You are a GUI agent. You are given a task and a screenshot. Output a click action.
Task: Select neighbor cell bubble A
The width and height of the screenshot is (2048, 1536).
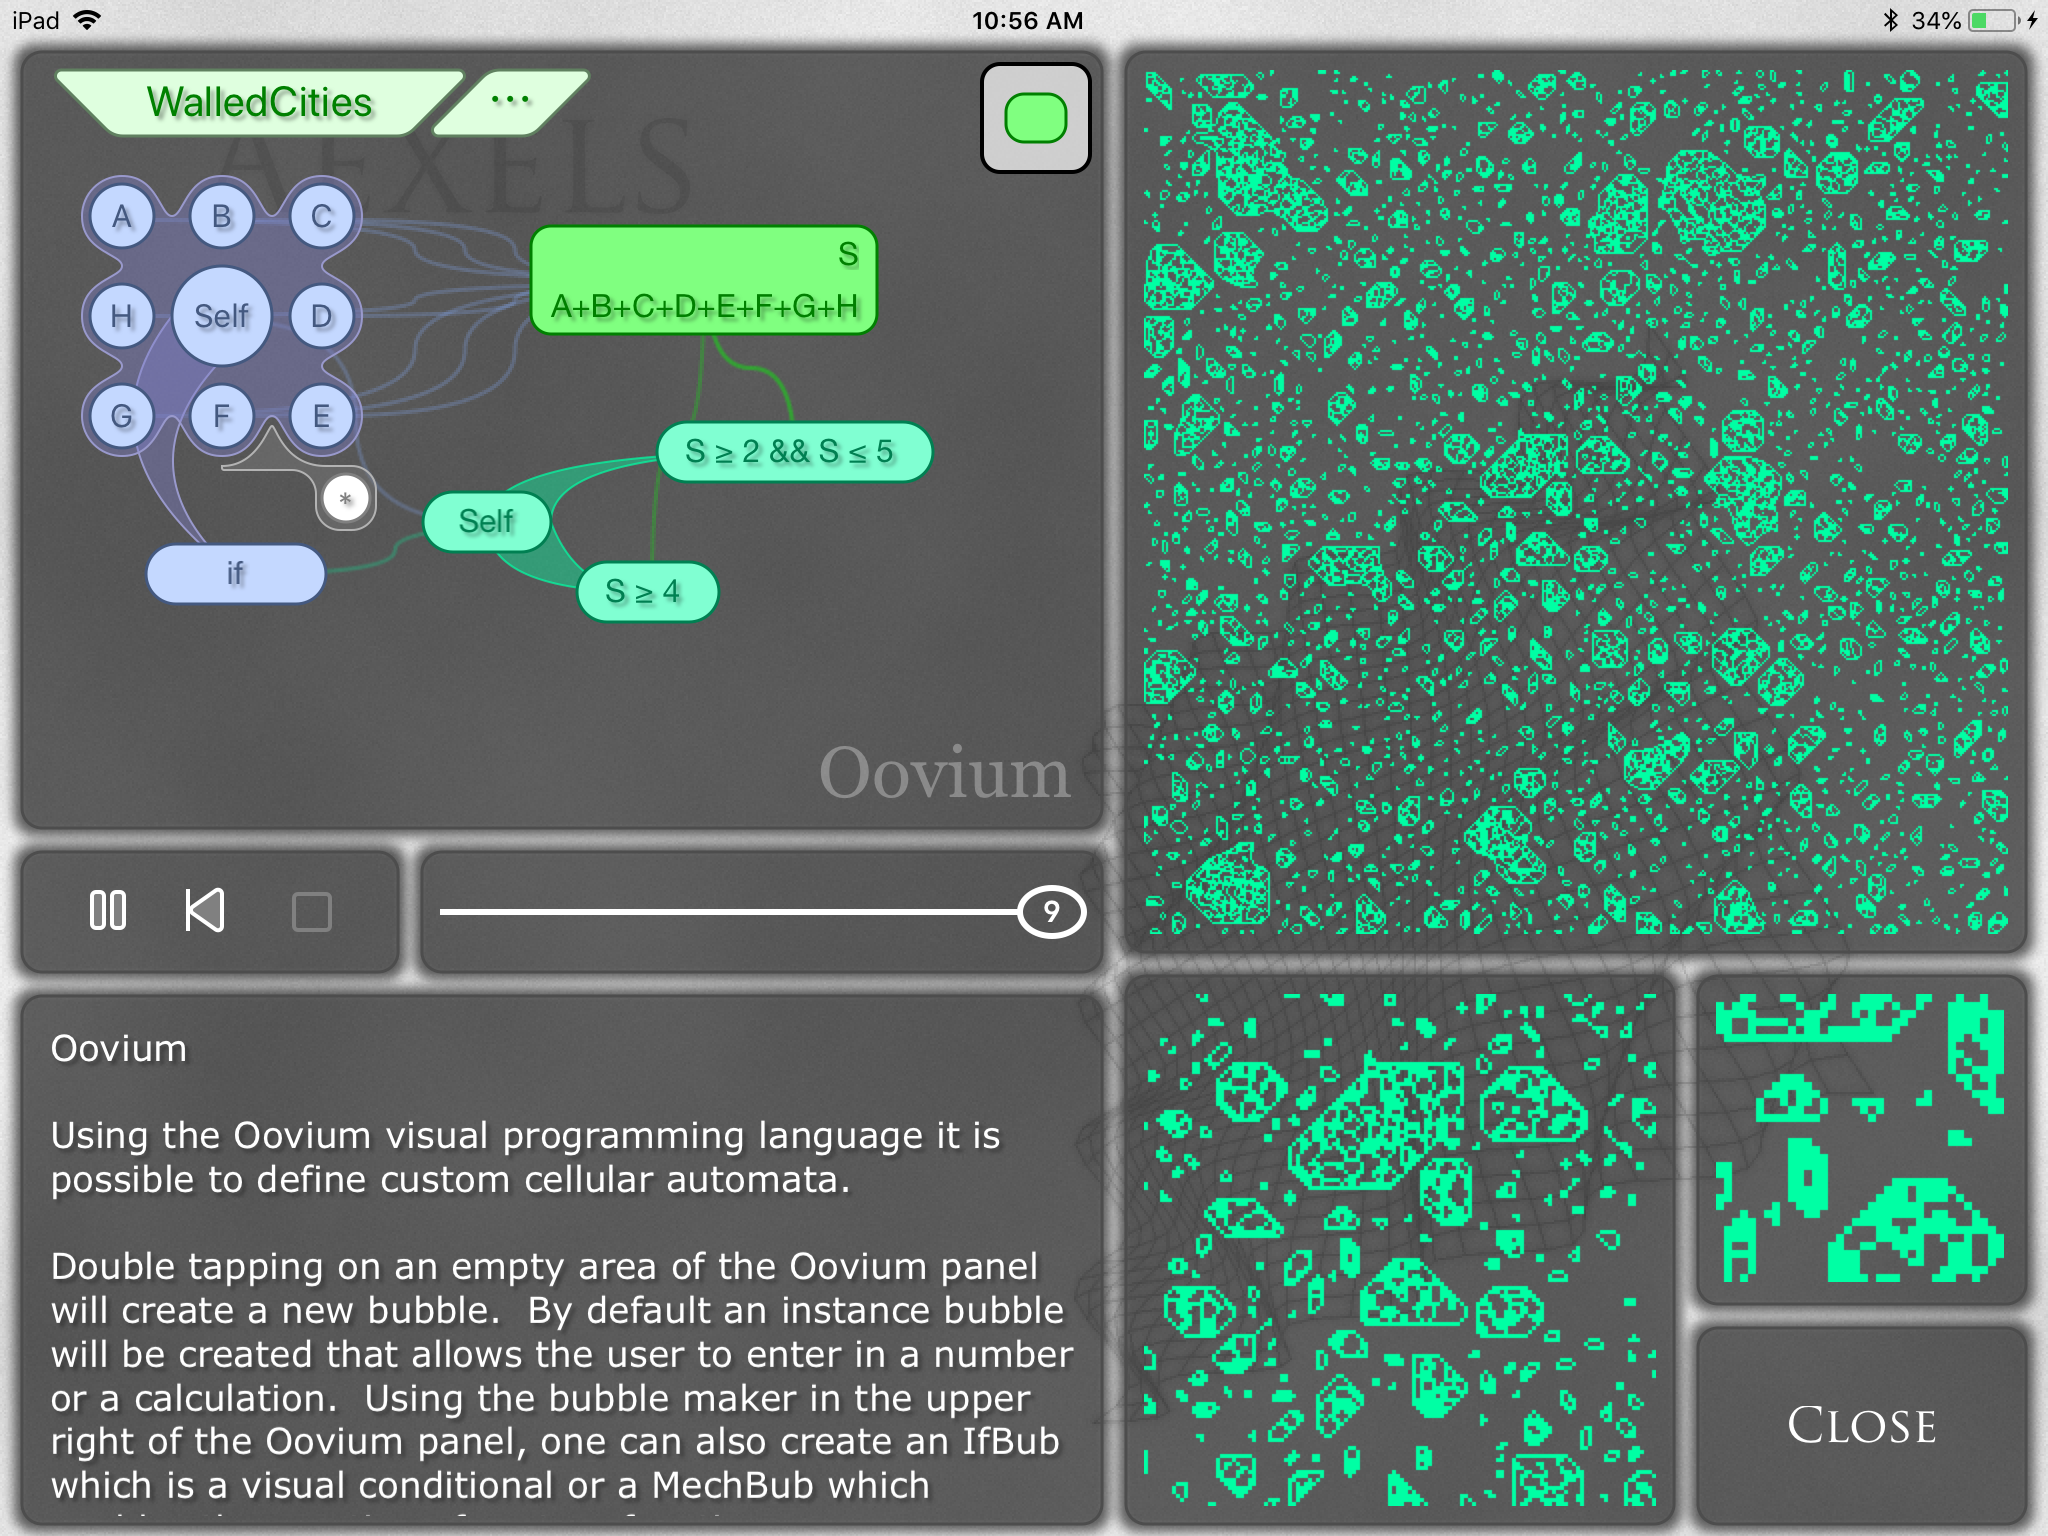[x=121, y=216]
